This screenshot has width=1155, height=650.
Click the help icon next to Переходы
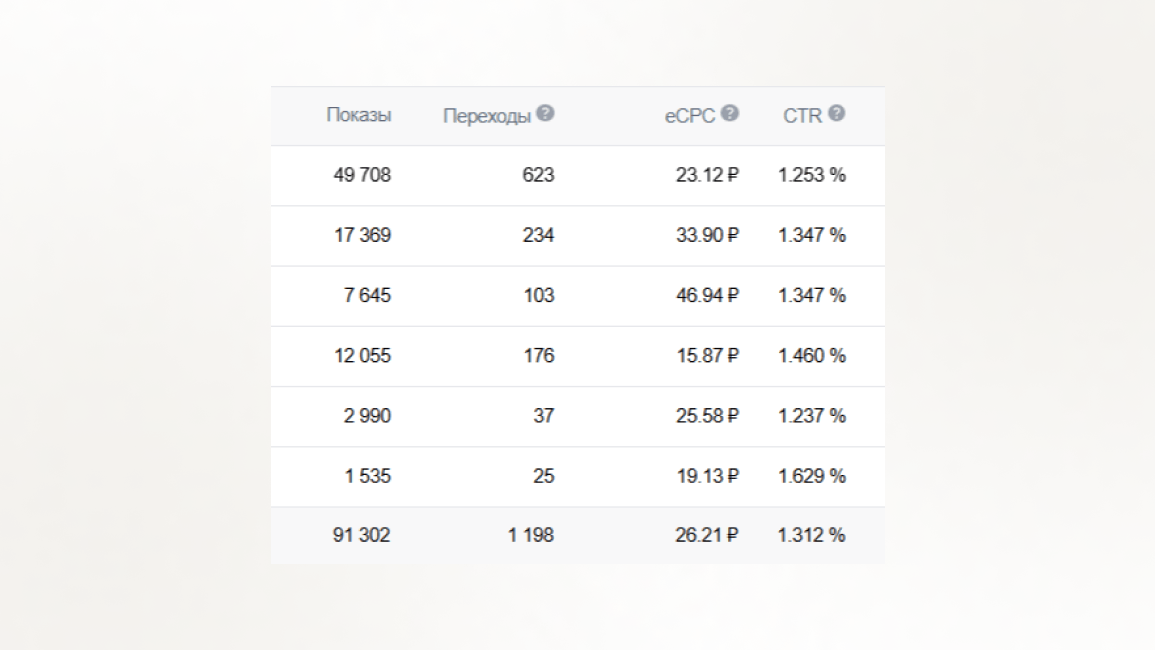pos(545,114)
